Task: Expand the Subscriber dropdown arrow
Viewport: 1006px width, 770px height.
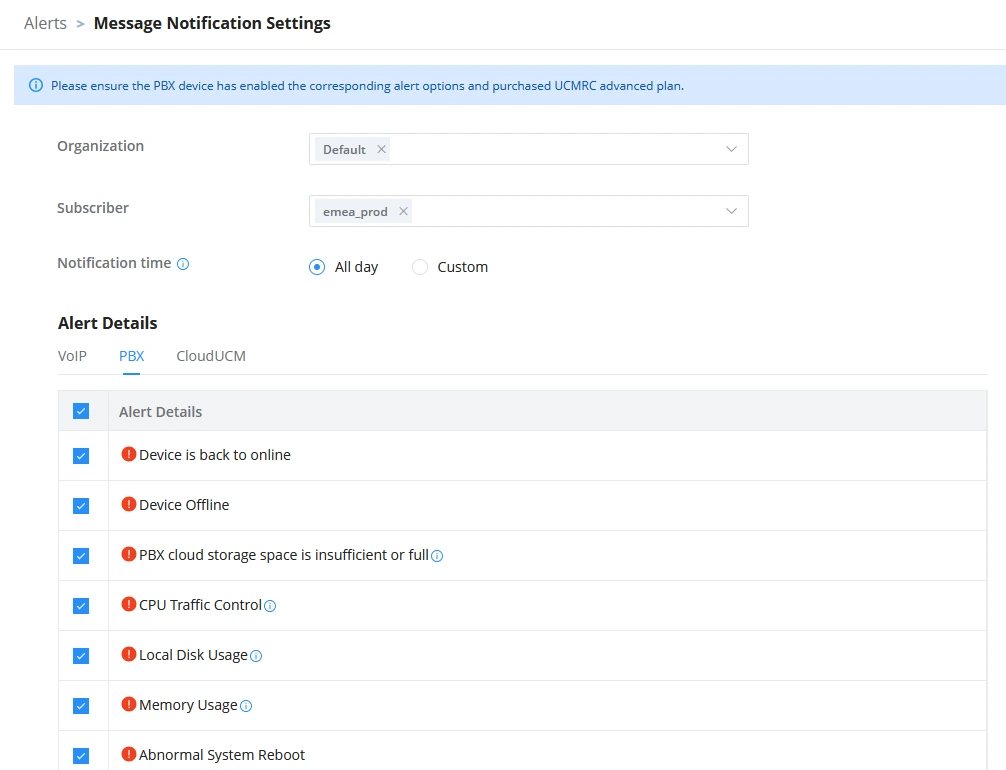Action: pyautogui.click(x=731, y=211)
